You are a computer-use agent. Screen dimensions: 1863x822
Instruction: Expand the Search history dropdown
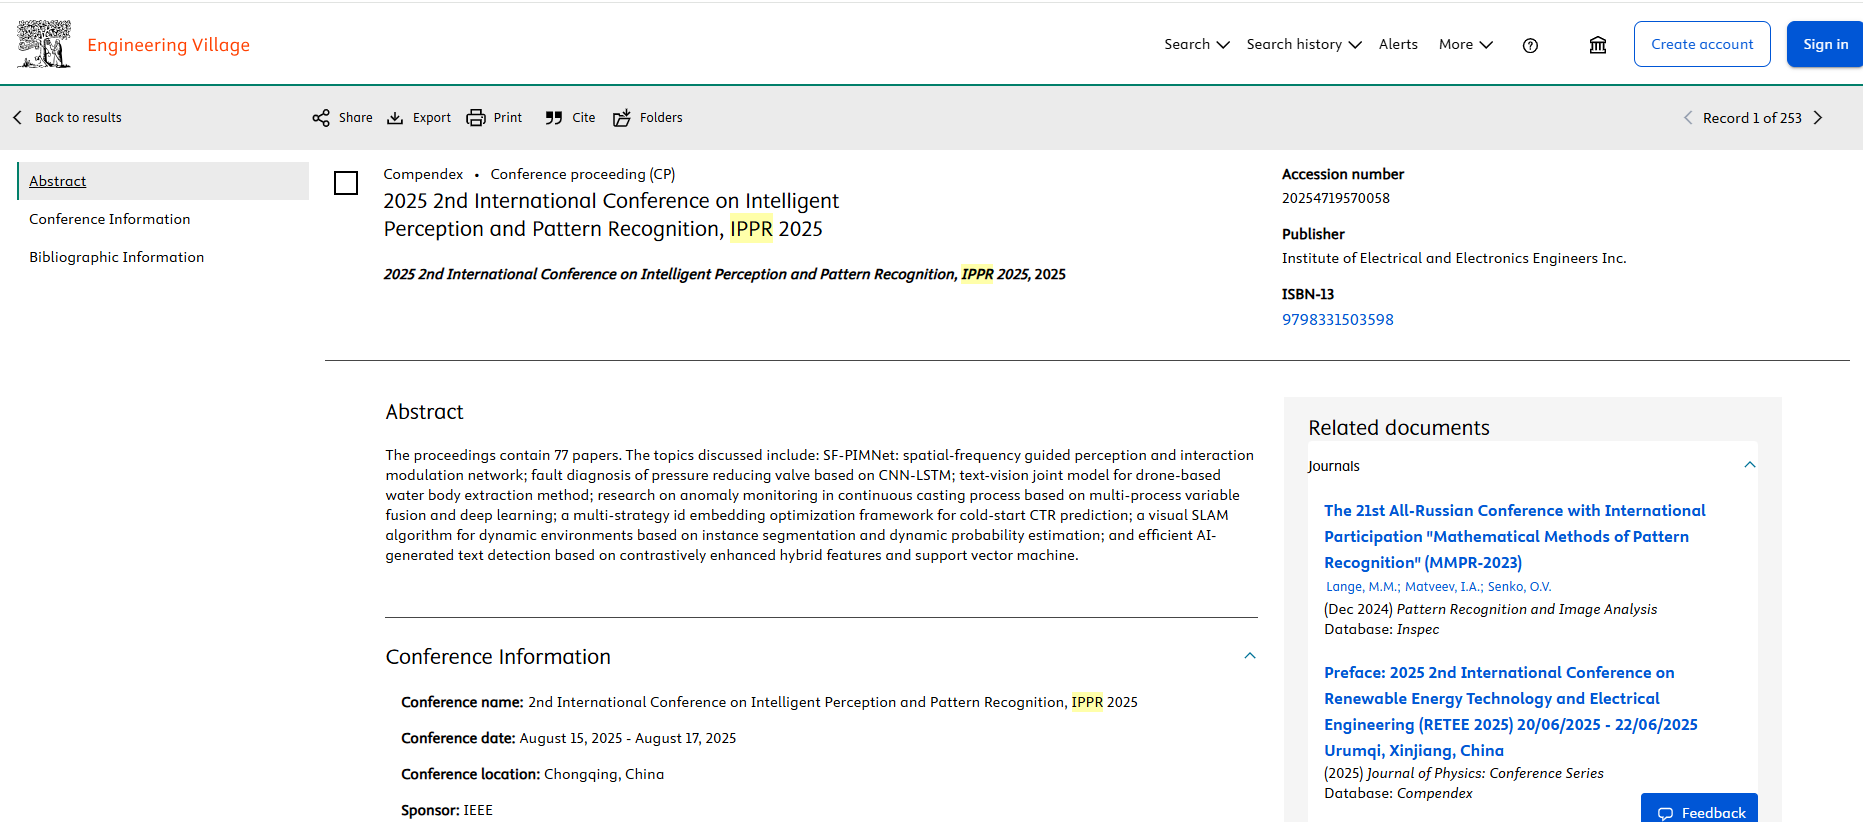click(x=1303, y=44)
